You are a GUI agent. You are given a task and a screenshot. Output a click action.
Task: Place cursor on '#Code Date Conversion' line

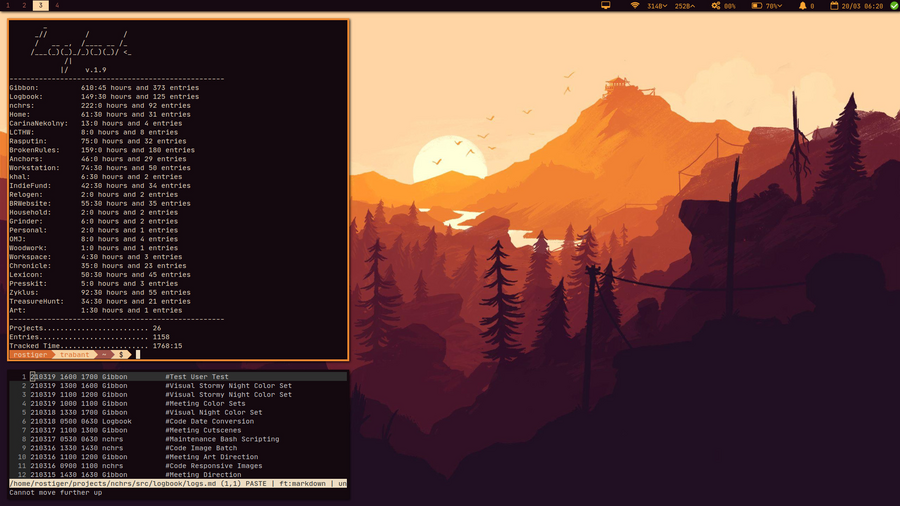pyautogui.click(x=209, y=421)
